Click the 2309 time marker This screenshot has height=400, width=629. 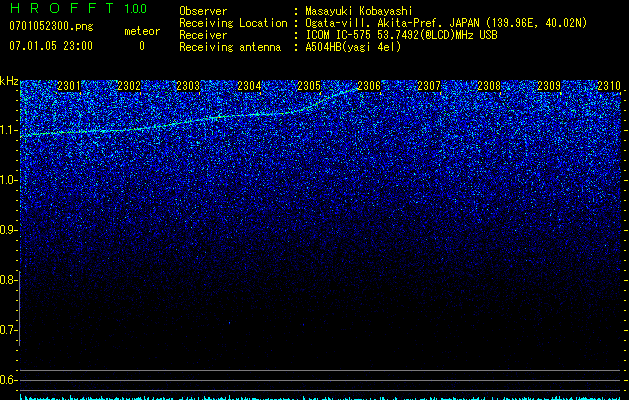[x=549, y=86]
